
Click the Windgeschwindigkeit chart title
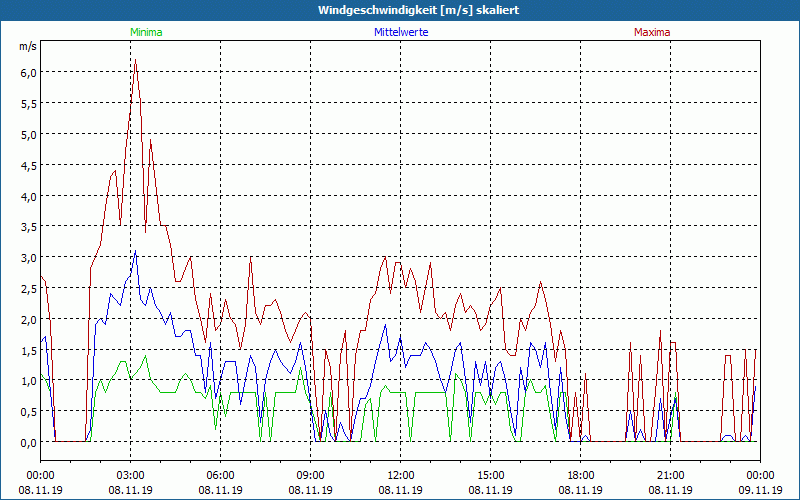point(418,10)
